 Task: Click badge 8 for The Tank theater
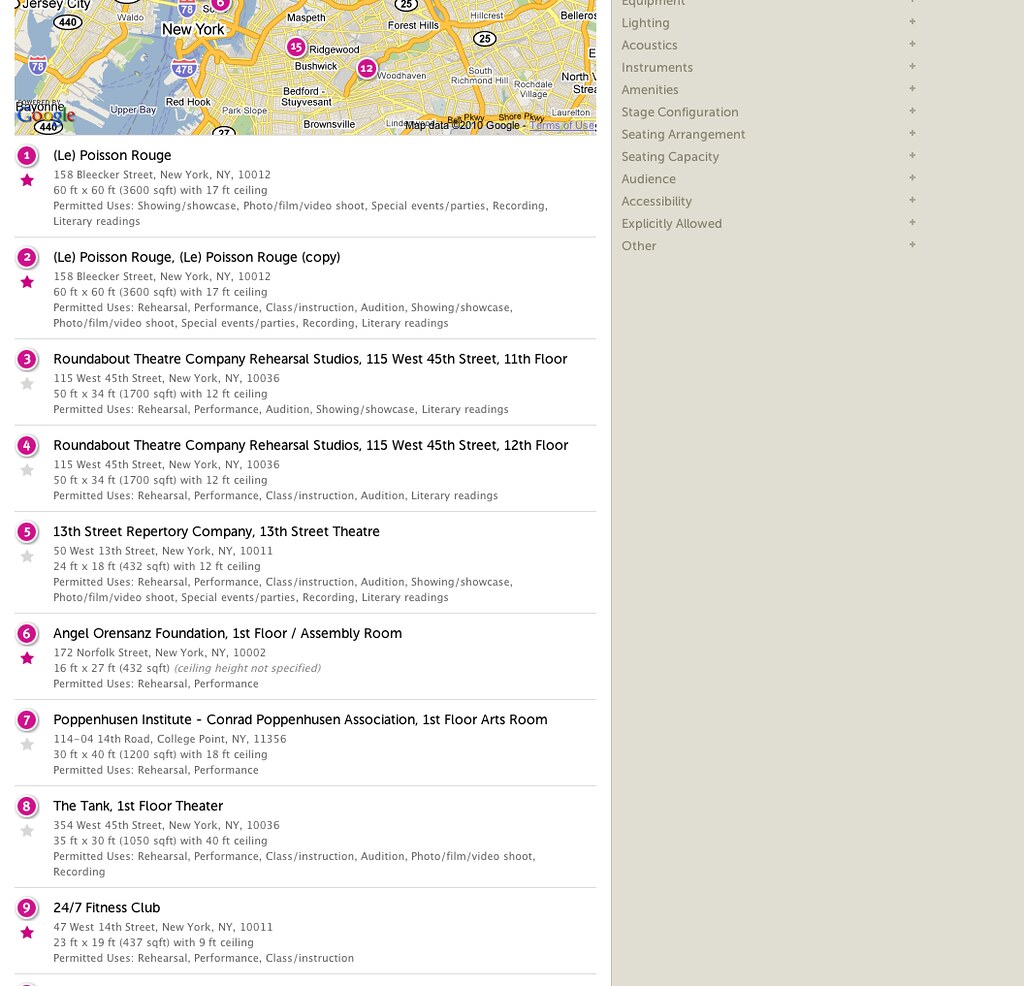tap(26, 806)
